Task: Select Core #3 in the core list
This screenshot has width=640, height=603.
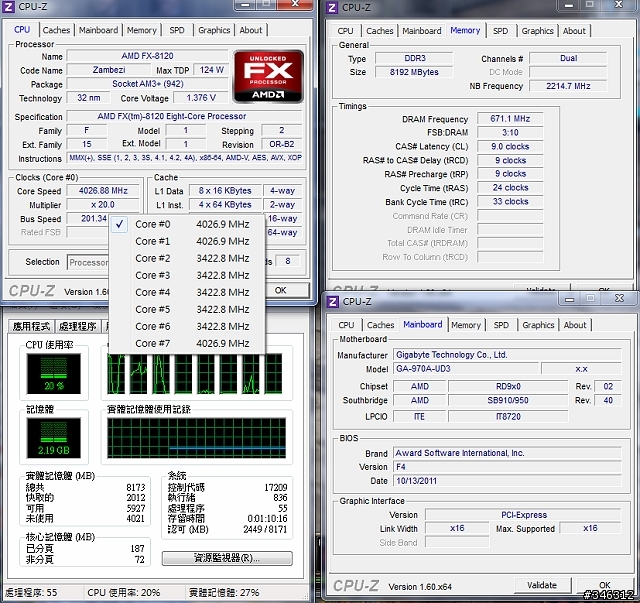Action: point(187,276)
